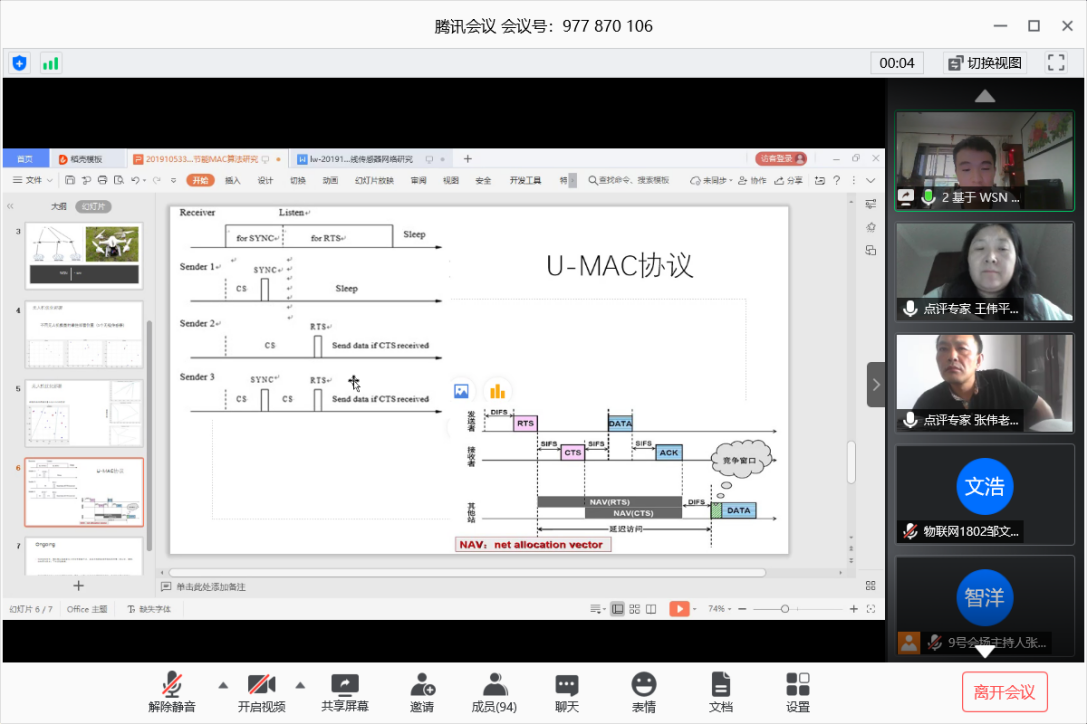Screen dimensions: 1087x724
Task: Expand audio options arrow beside microphone
Action: pos(223,685)
